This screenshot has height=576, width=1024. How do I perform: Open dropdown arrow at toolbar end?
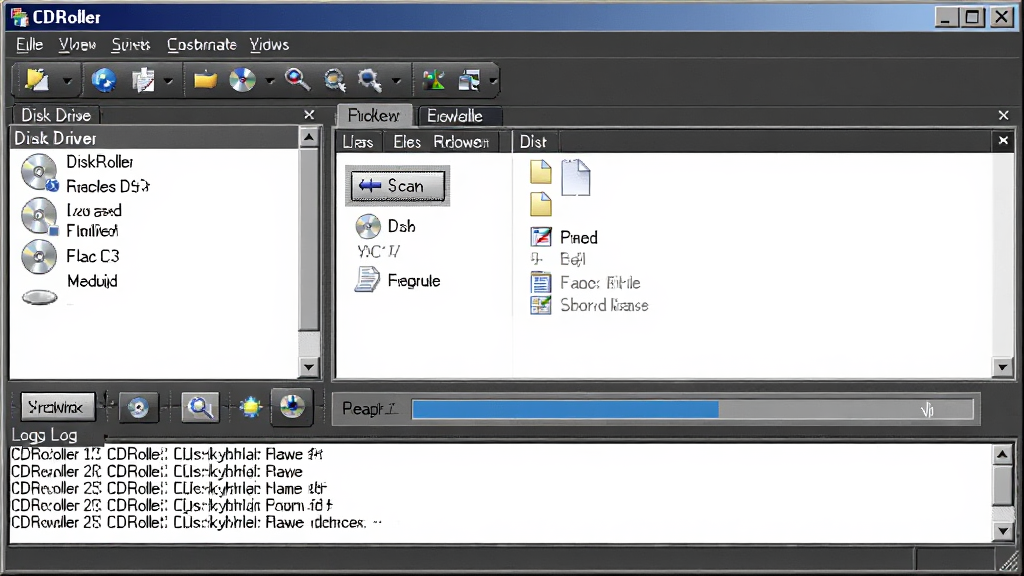click(493, 81)
